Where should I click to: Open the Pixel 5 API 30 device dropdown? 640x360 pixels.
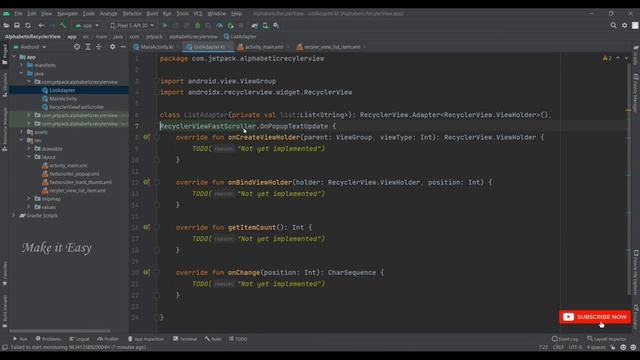(x=132, y=25)
